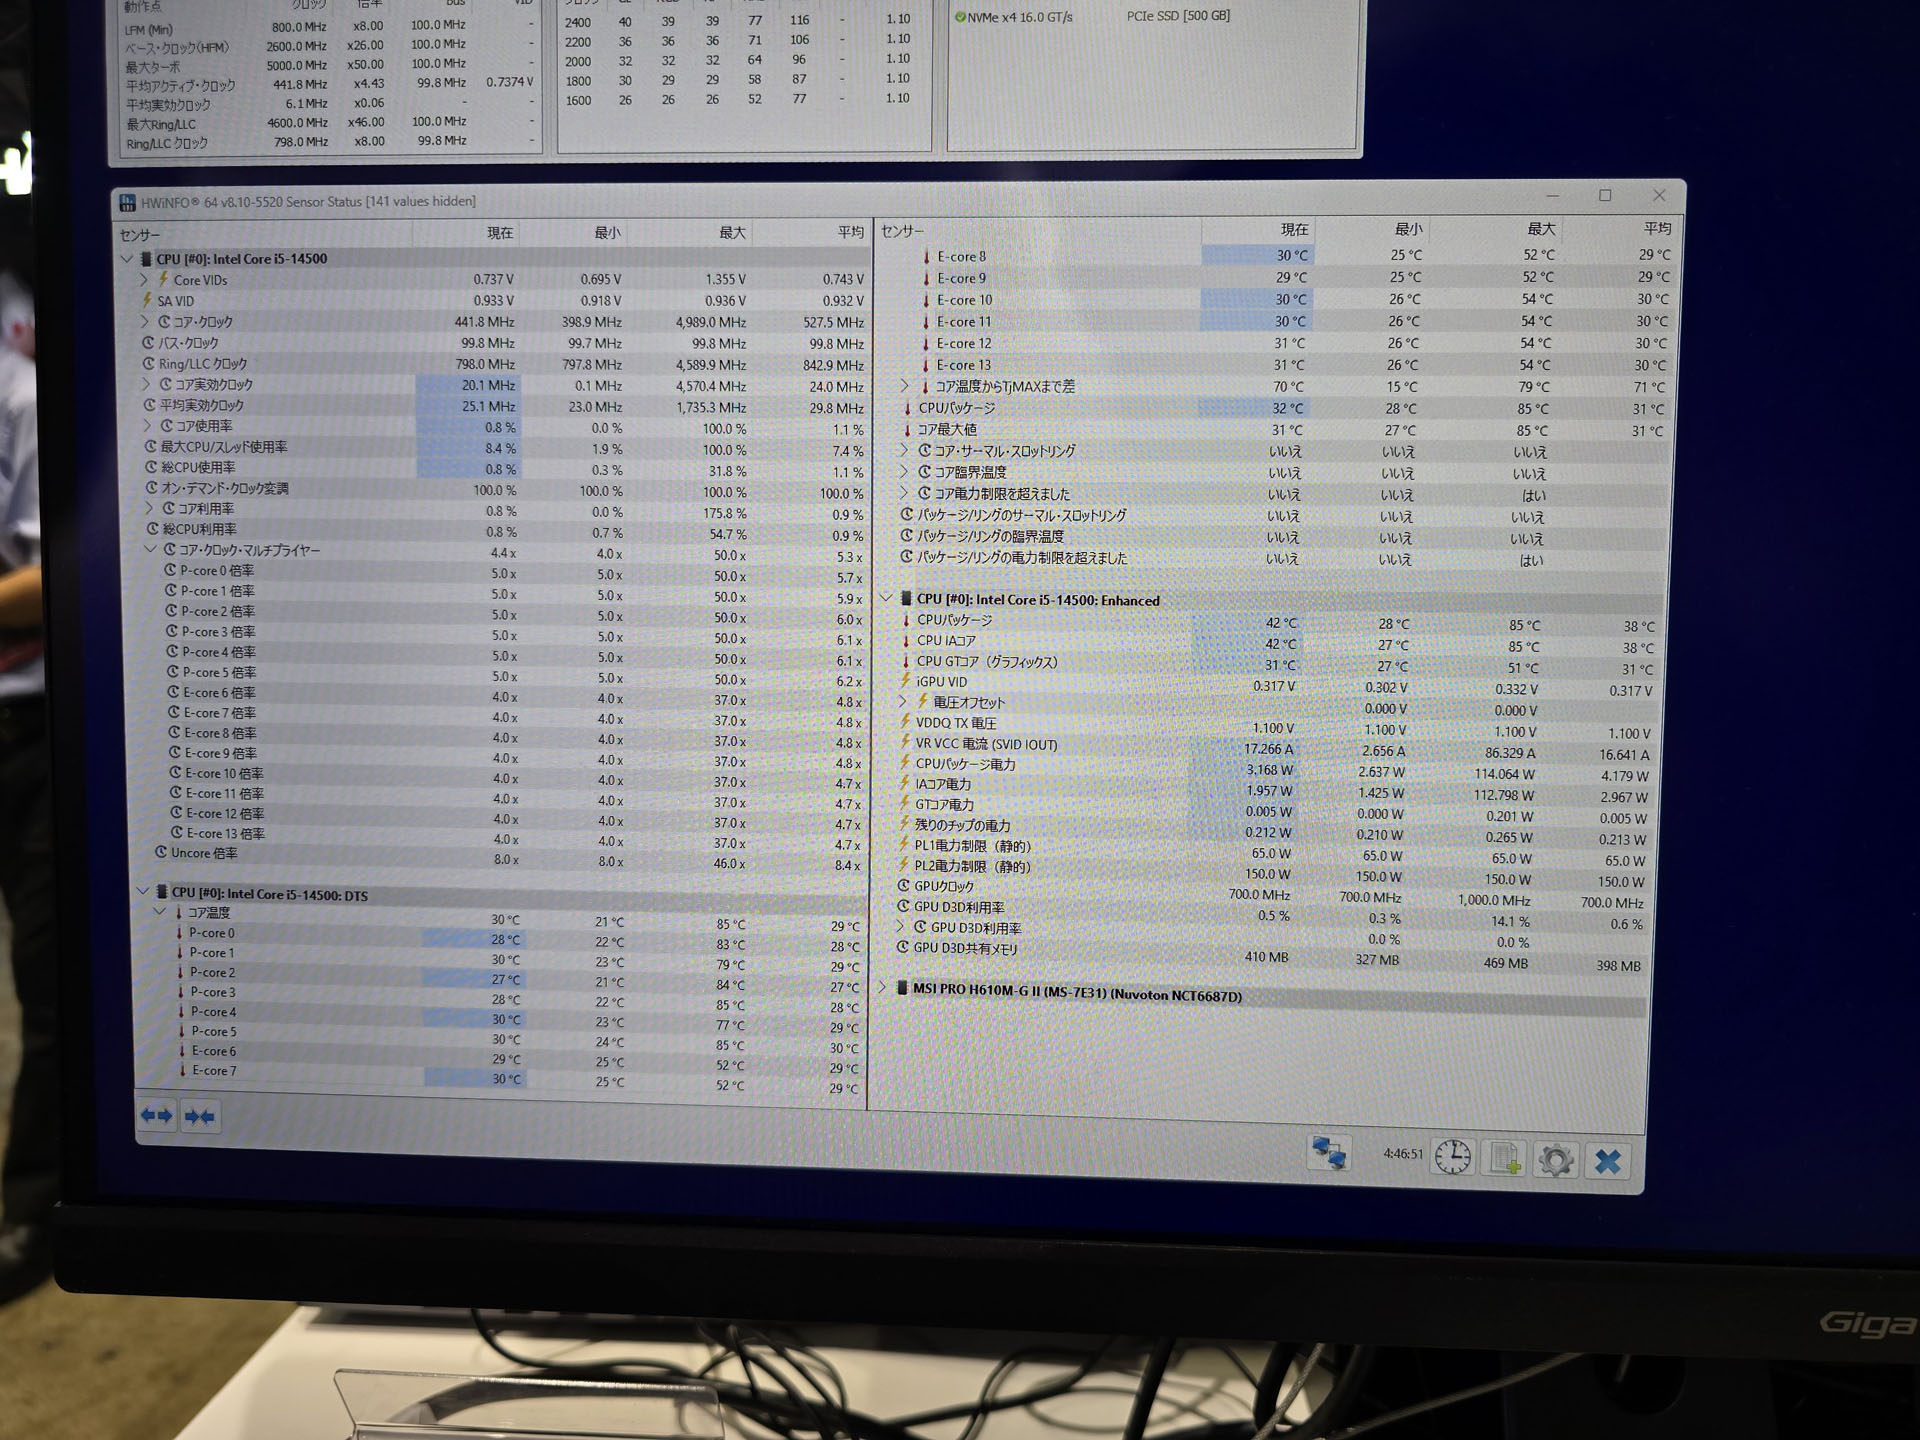Viewport: 1920px width, 1440px height.
Task: Open sensor settings gear icon
Action: click(1555, 1160)
